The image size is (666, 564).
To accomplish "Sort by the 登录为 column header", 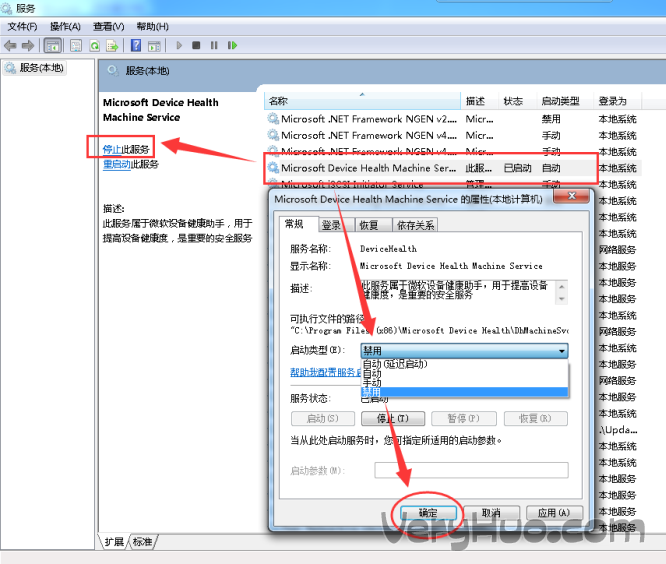I will coord(617,101).
